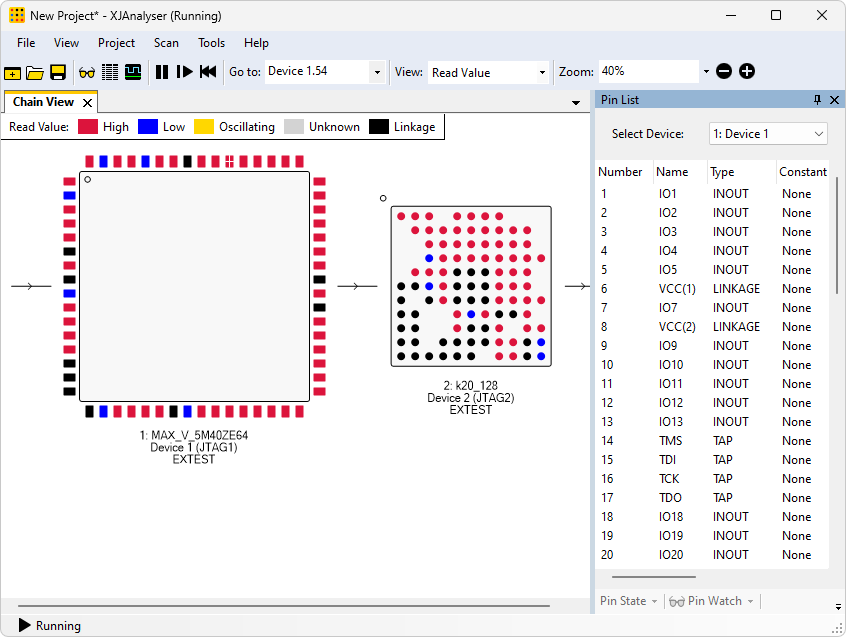Image resolution: width=846 pixels, height=637 pixels.
Task: Click the single step scan icon
Action: (x=184, y=72)
